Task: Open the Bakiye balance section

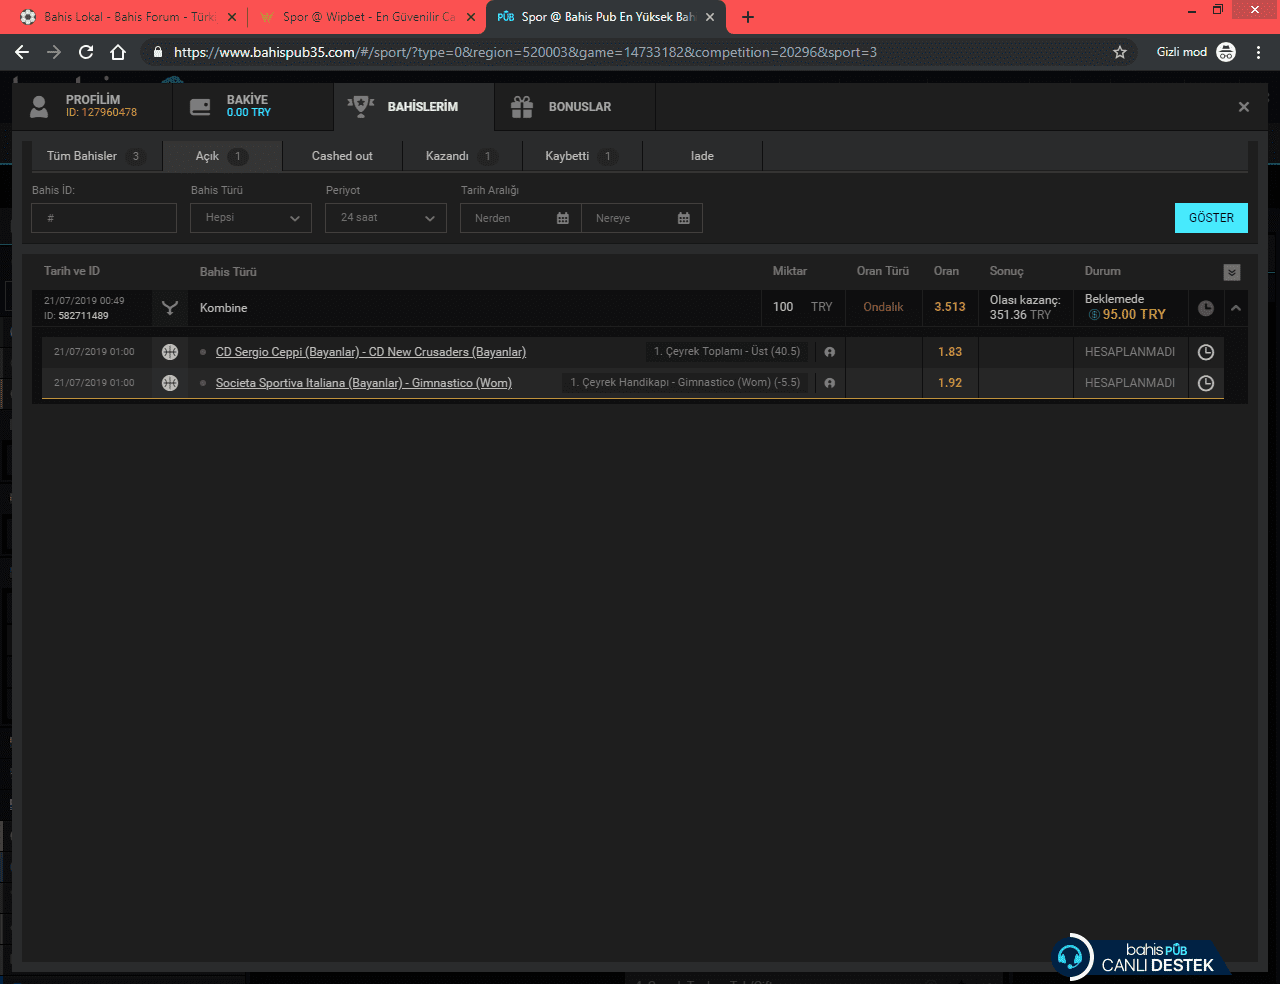Action: [x=253, y=106]
